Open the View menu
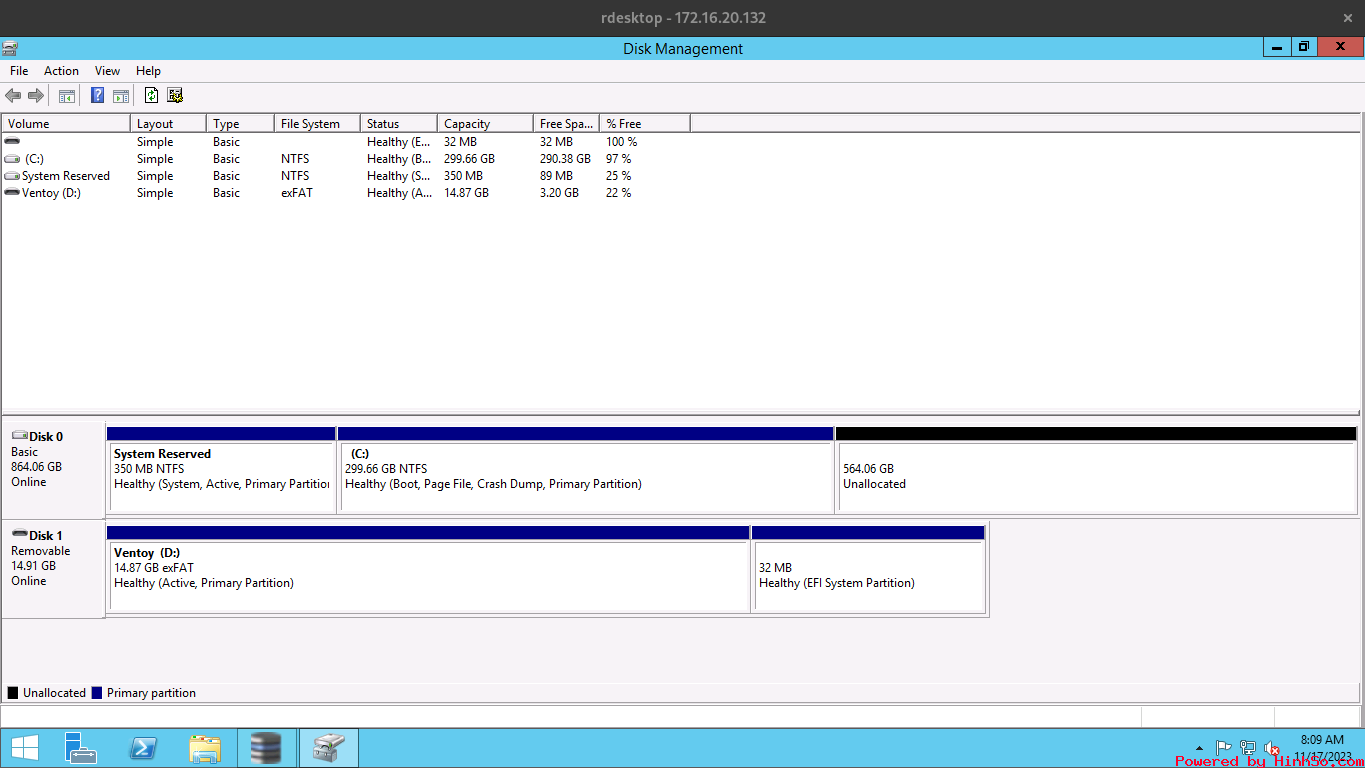Viewport: 1365px width, 768px height. click(x=107, y=71)
